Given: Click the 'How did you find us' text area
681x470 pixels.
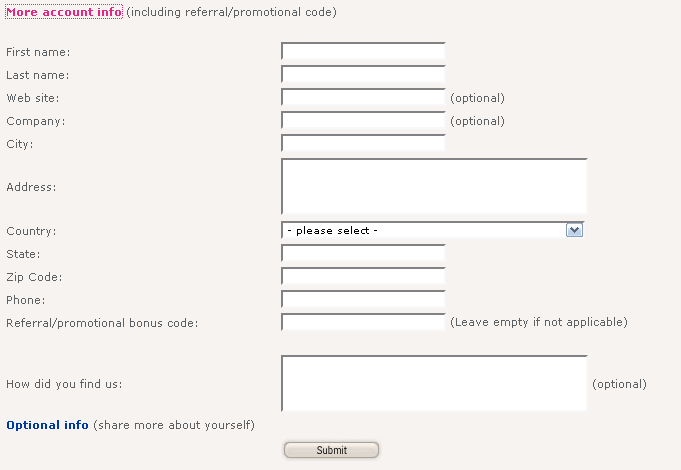Looking at the screenshot, I should tap(433, 383).
